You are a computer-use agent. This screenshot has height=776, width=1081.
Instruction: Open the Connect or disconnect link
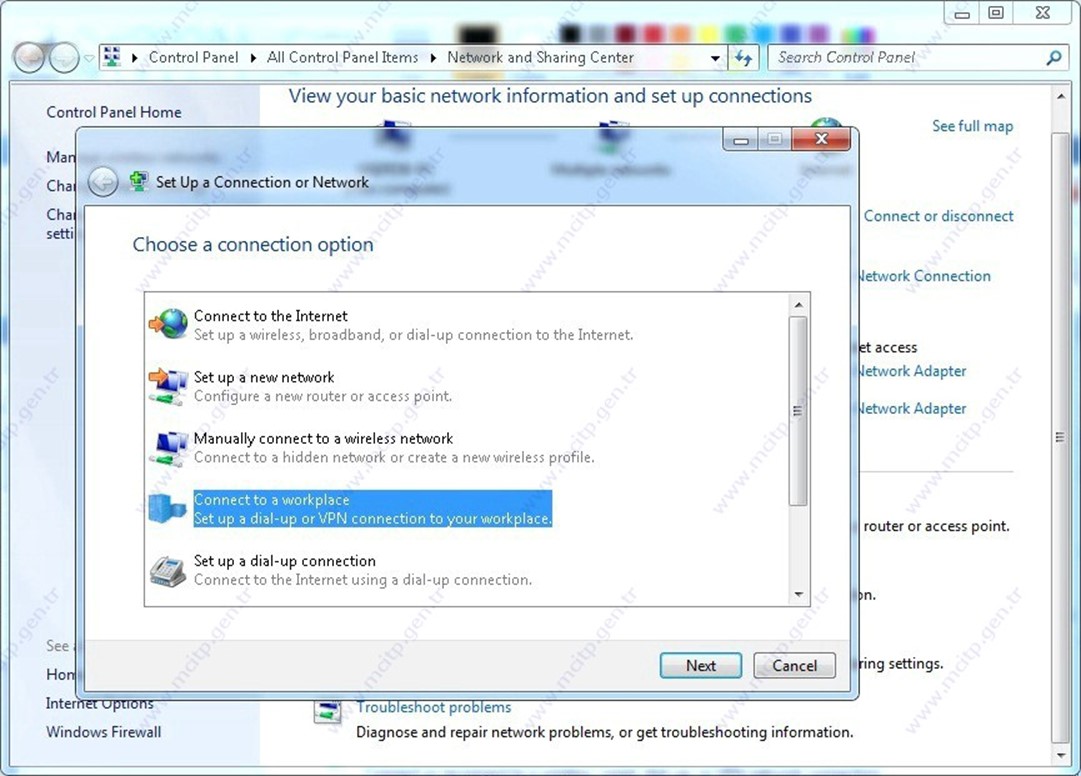coord(938,216)
